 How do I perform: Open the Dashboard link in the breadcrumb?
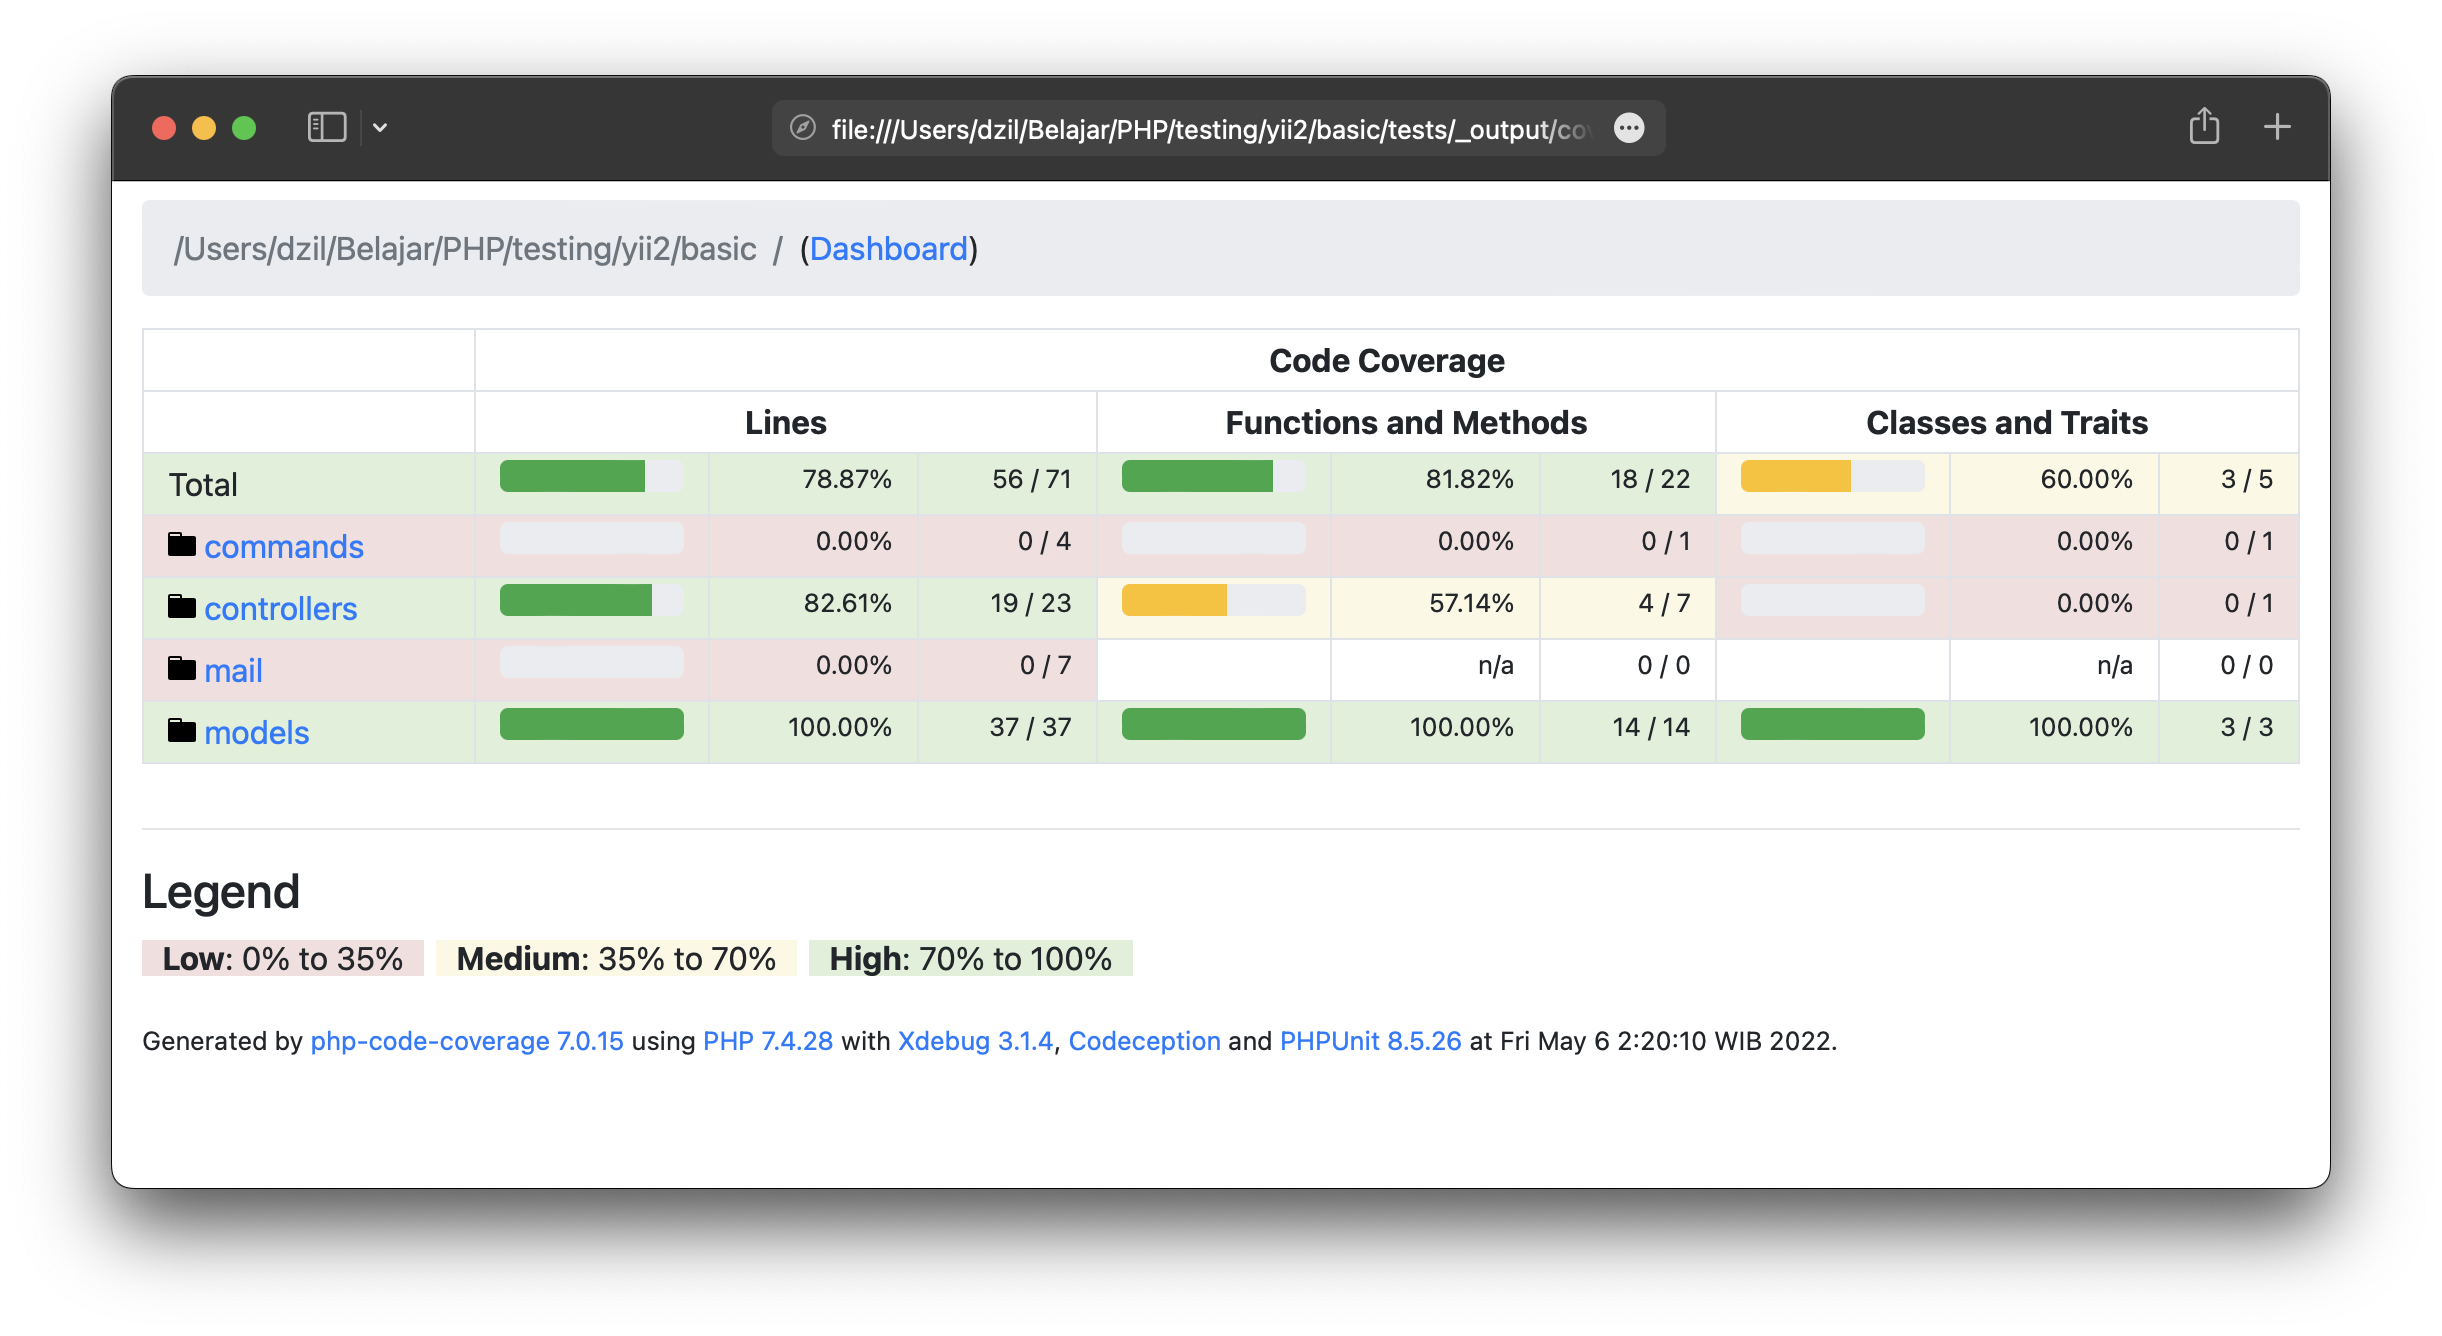coord(888,249)
